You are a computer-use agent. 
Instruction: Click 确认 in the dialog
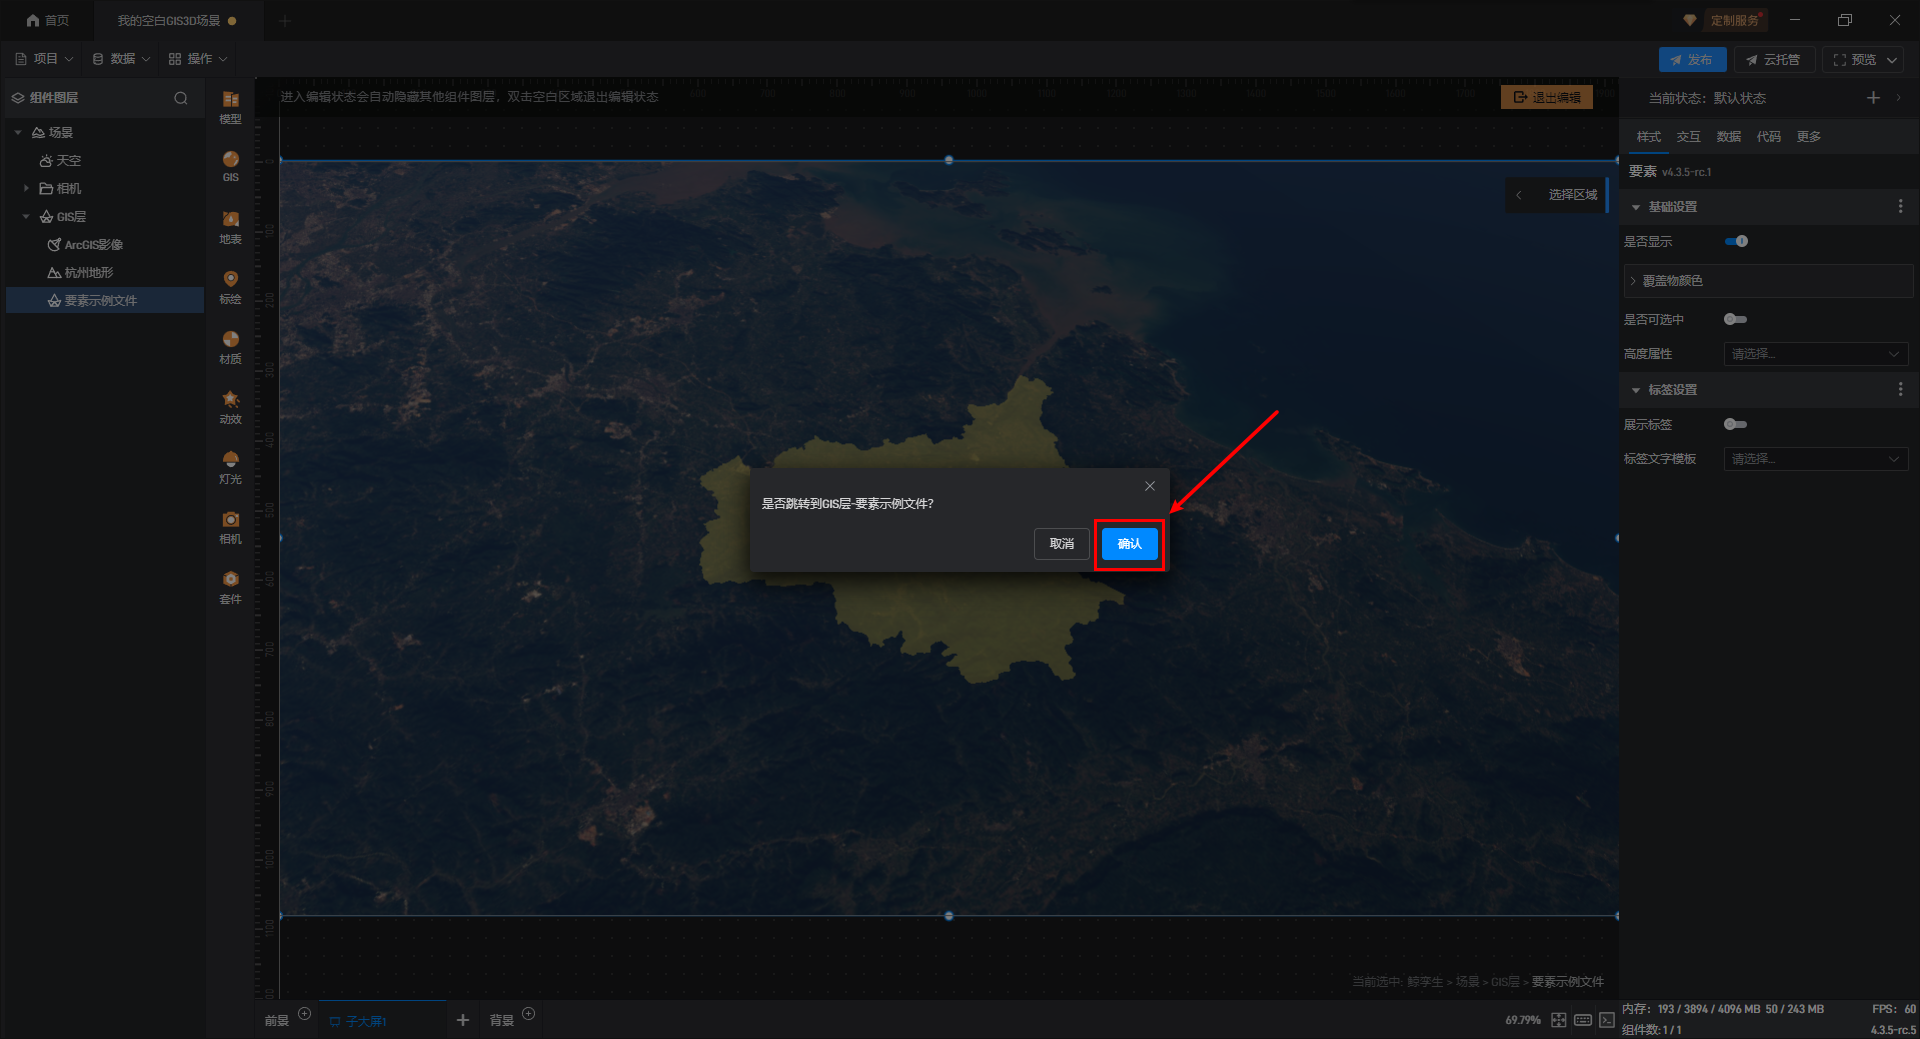coord(1129,544)
